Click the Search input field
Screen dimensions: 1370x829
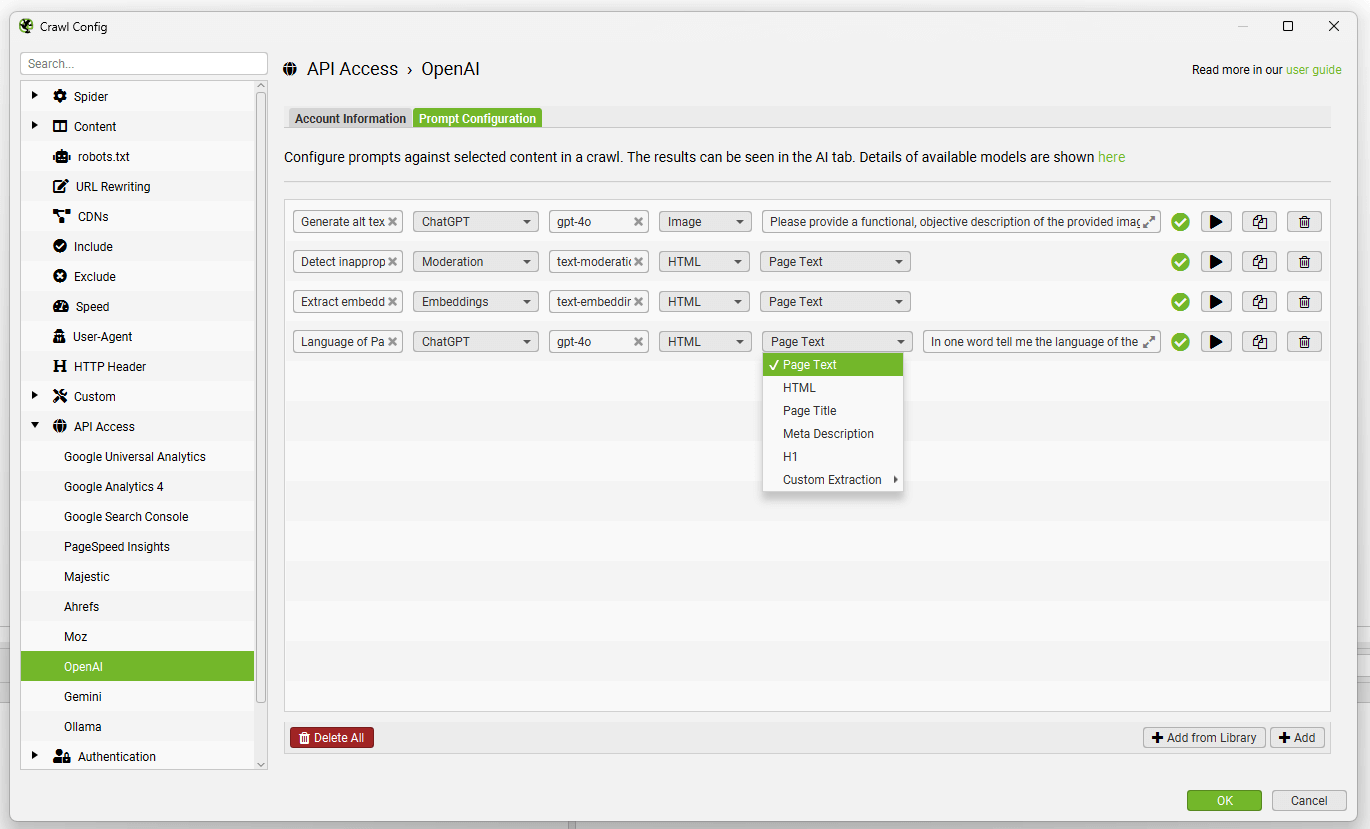(143, 64)
